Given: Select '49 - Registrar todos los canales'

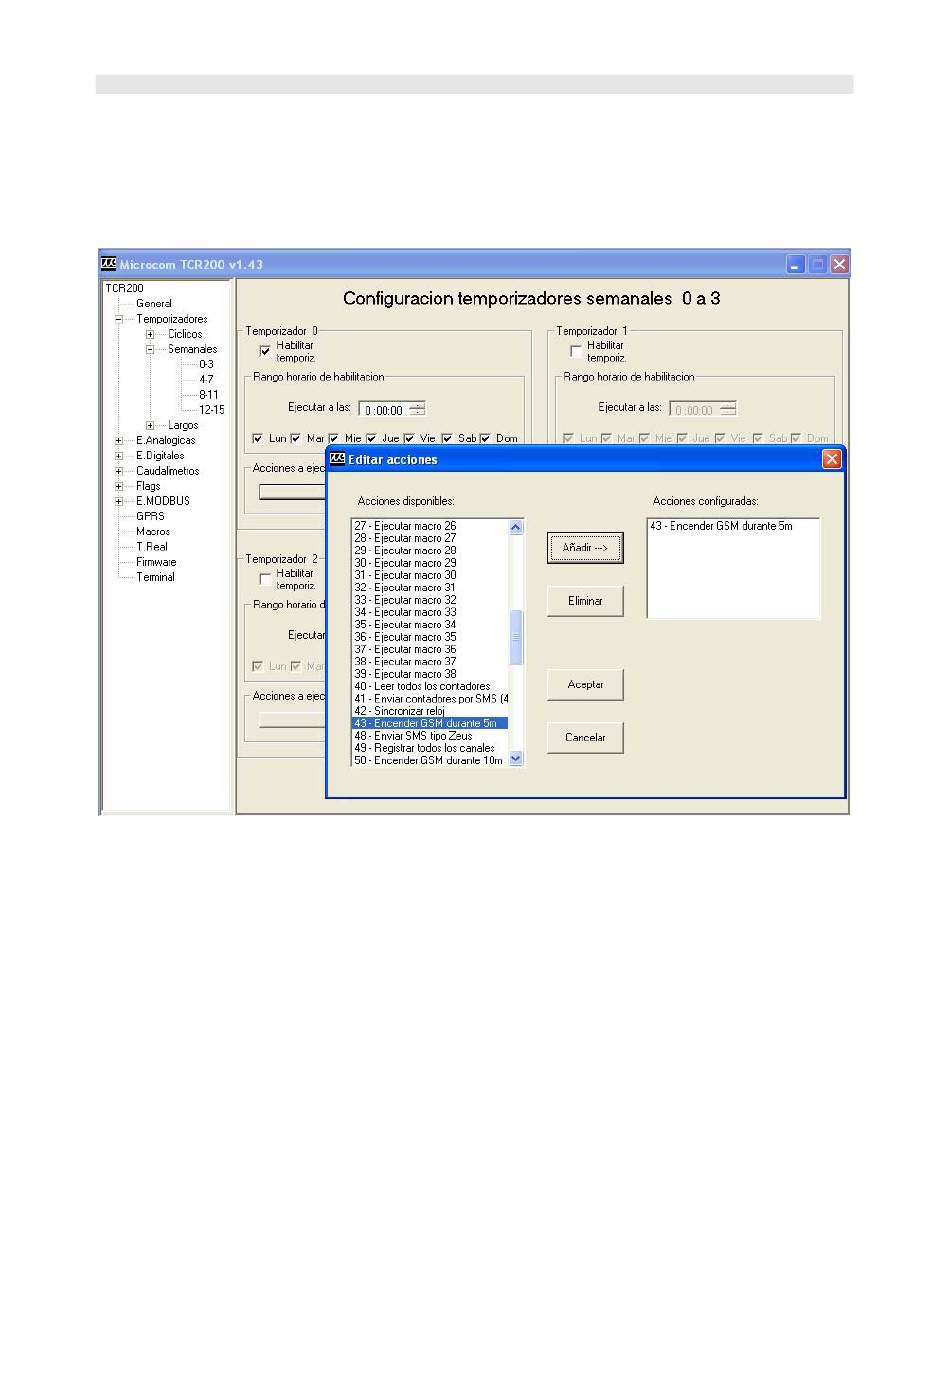Looking at the screenshot, I should [424, 748].
